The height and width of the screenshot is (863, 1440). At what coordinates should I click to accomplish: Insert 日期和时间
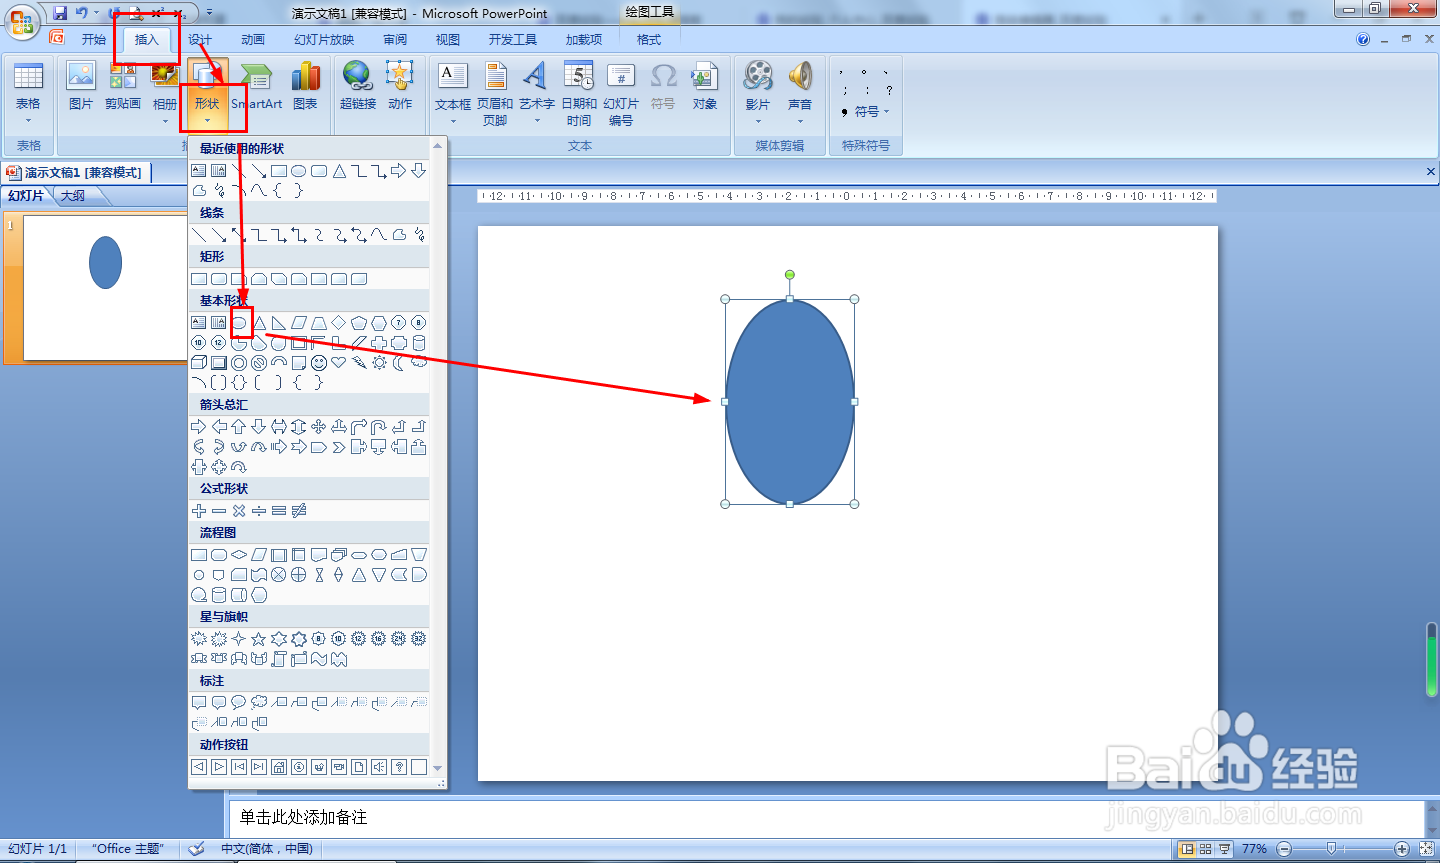click(x=579, y=93)
